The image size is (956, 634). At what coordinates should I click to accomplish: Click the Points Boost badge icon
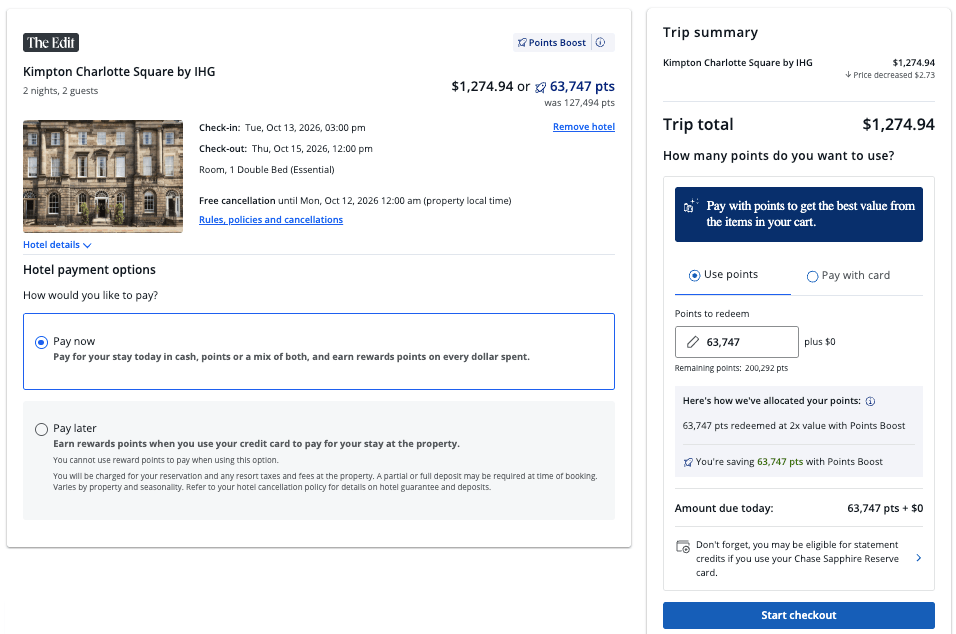(522, 43)
